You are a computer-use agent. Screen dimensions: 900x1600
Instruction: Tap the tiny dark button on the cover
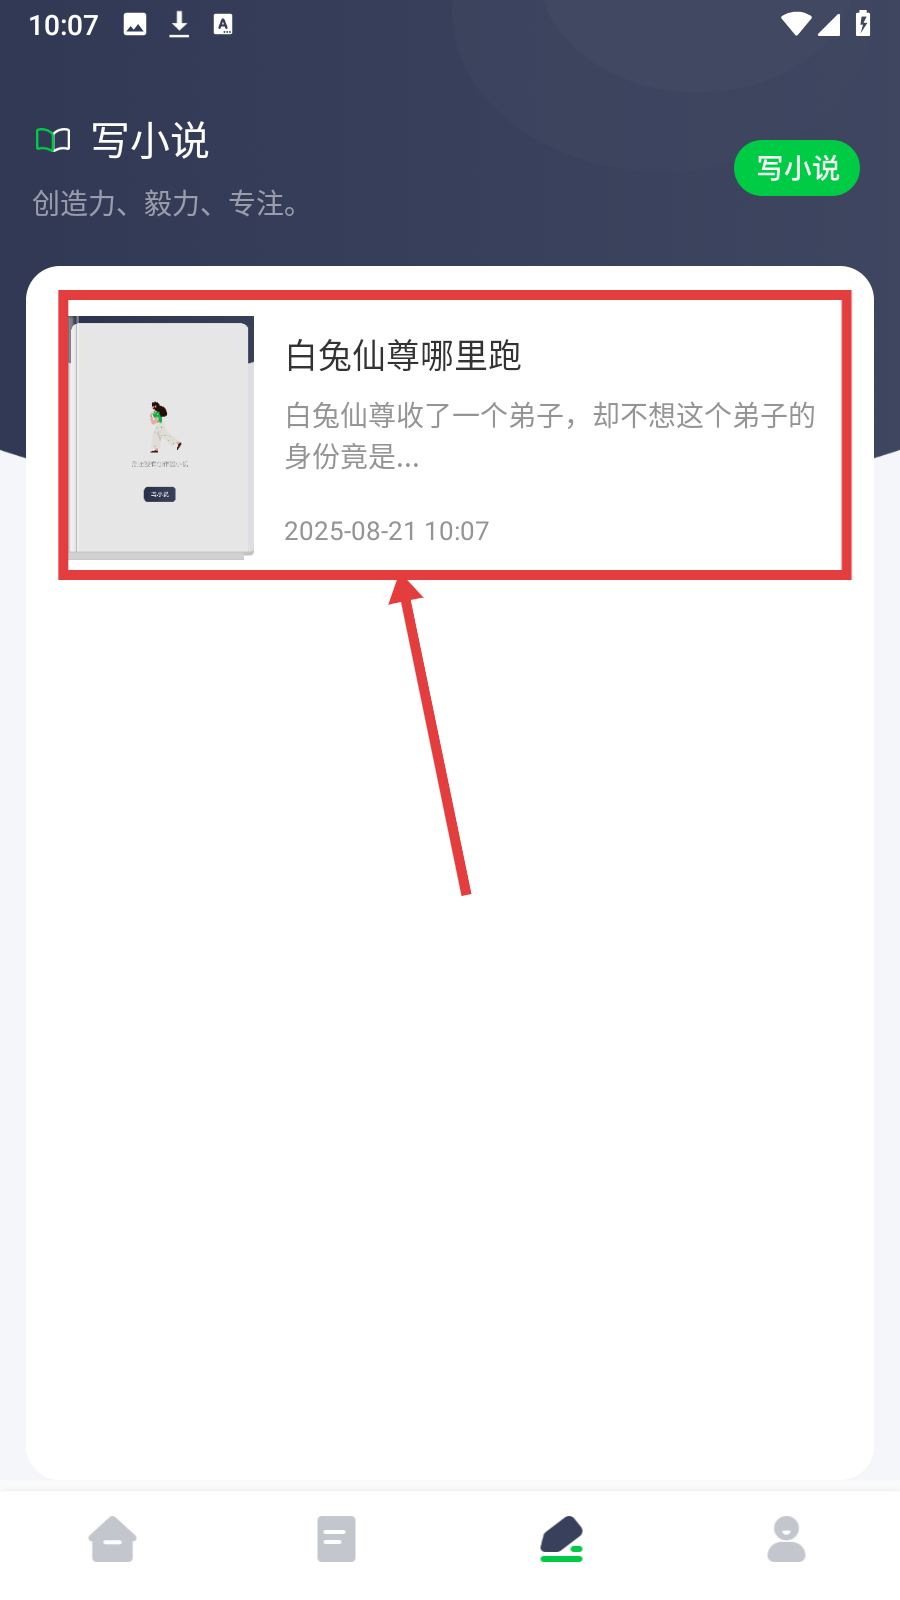tap(159, 495)
